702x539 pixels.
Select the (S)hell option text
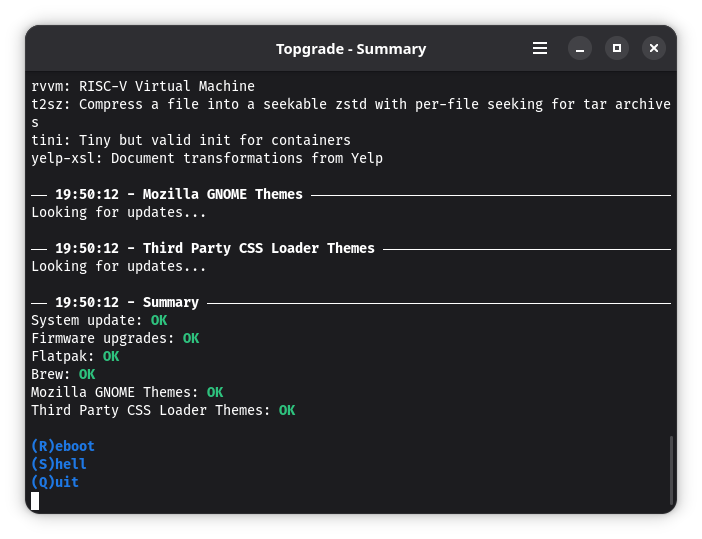(59, 464)
